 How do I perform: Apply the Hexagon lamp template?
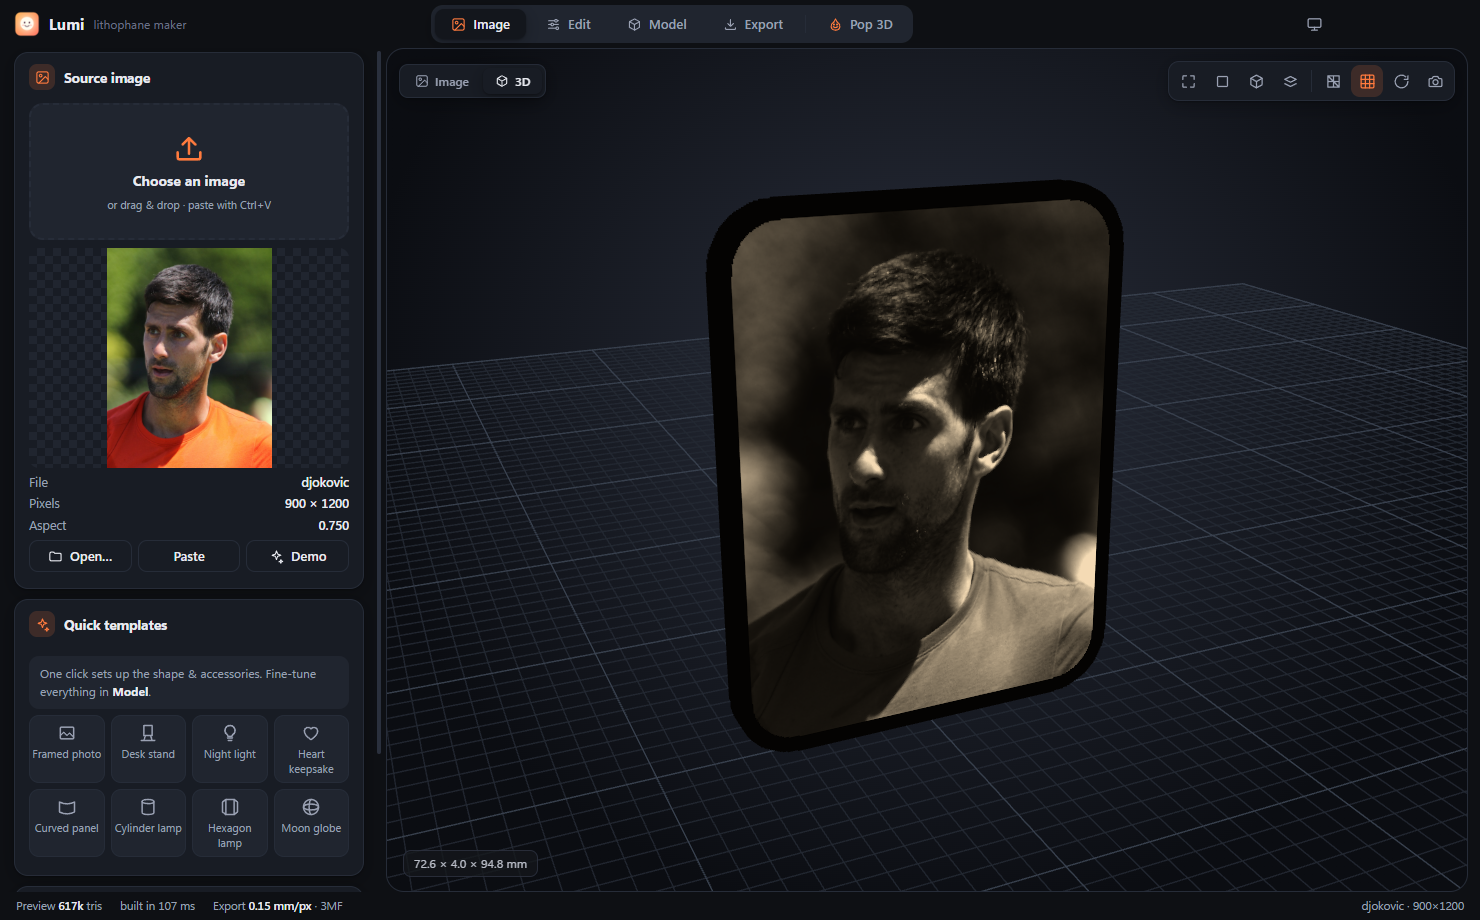(x=230, y=822)
